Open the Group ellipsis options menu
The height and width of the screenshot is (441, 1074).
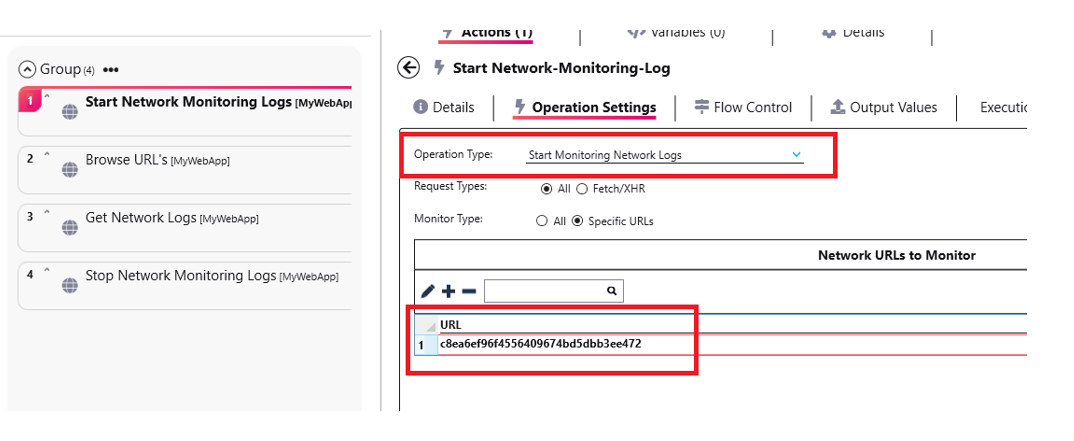[x=111, y=70]
